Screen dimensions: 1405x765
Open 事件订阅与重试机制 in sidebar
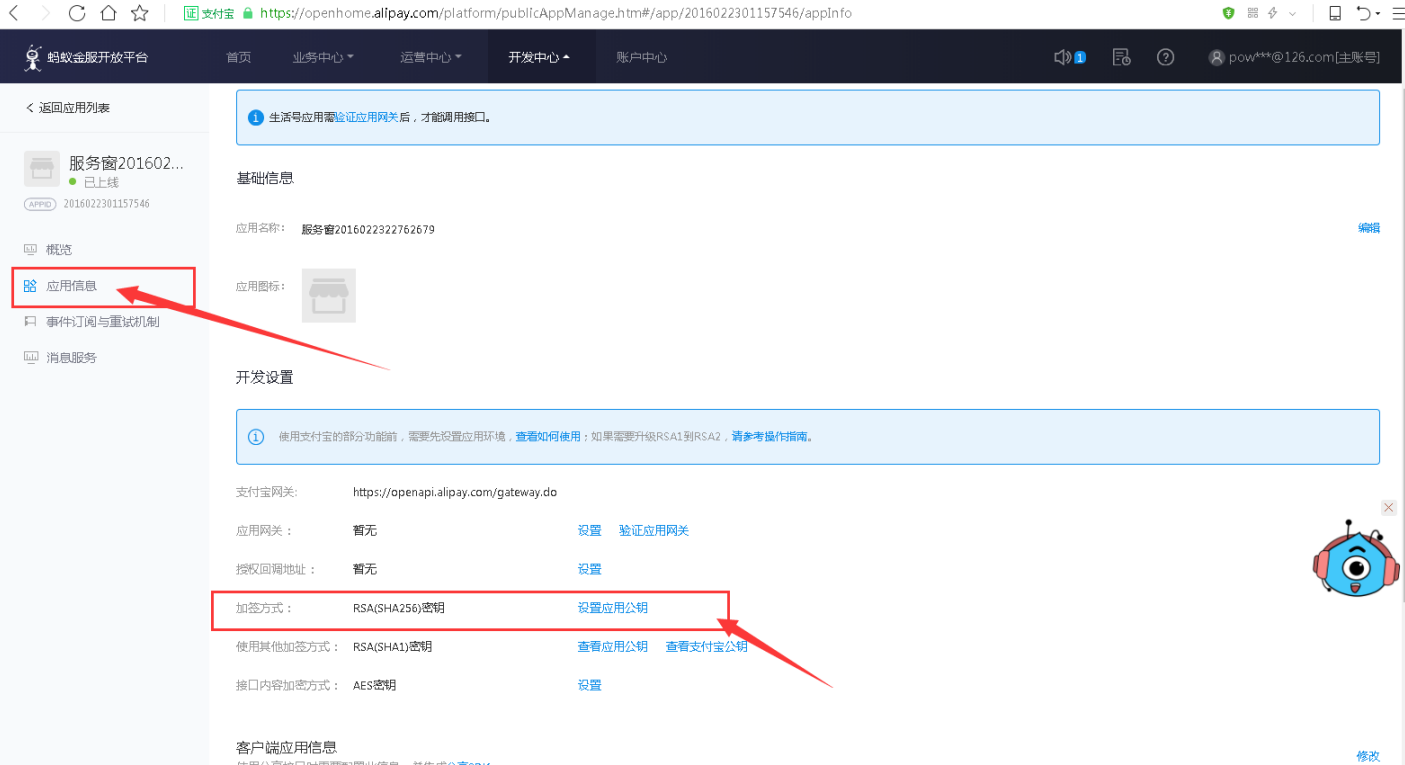click(x=103, y=322)
